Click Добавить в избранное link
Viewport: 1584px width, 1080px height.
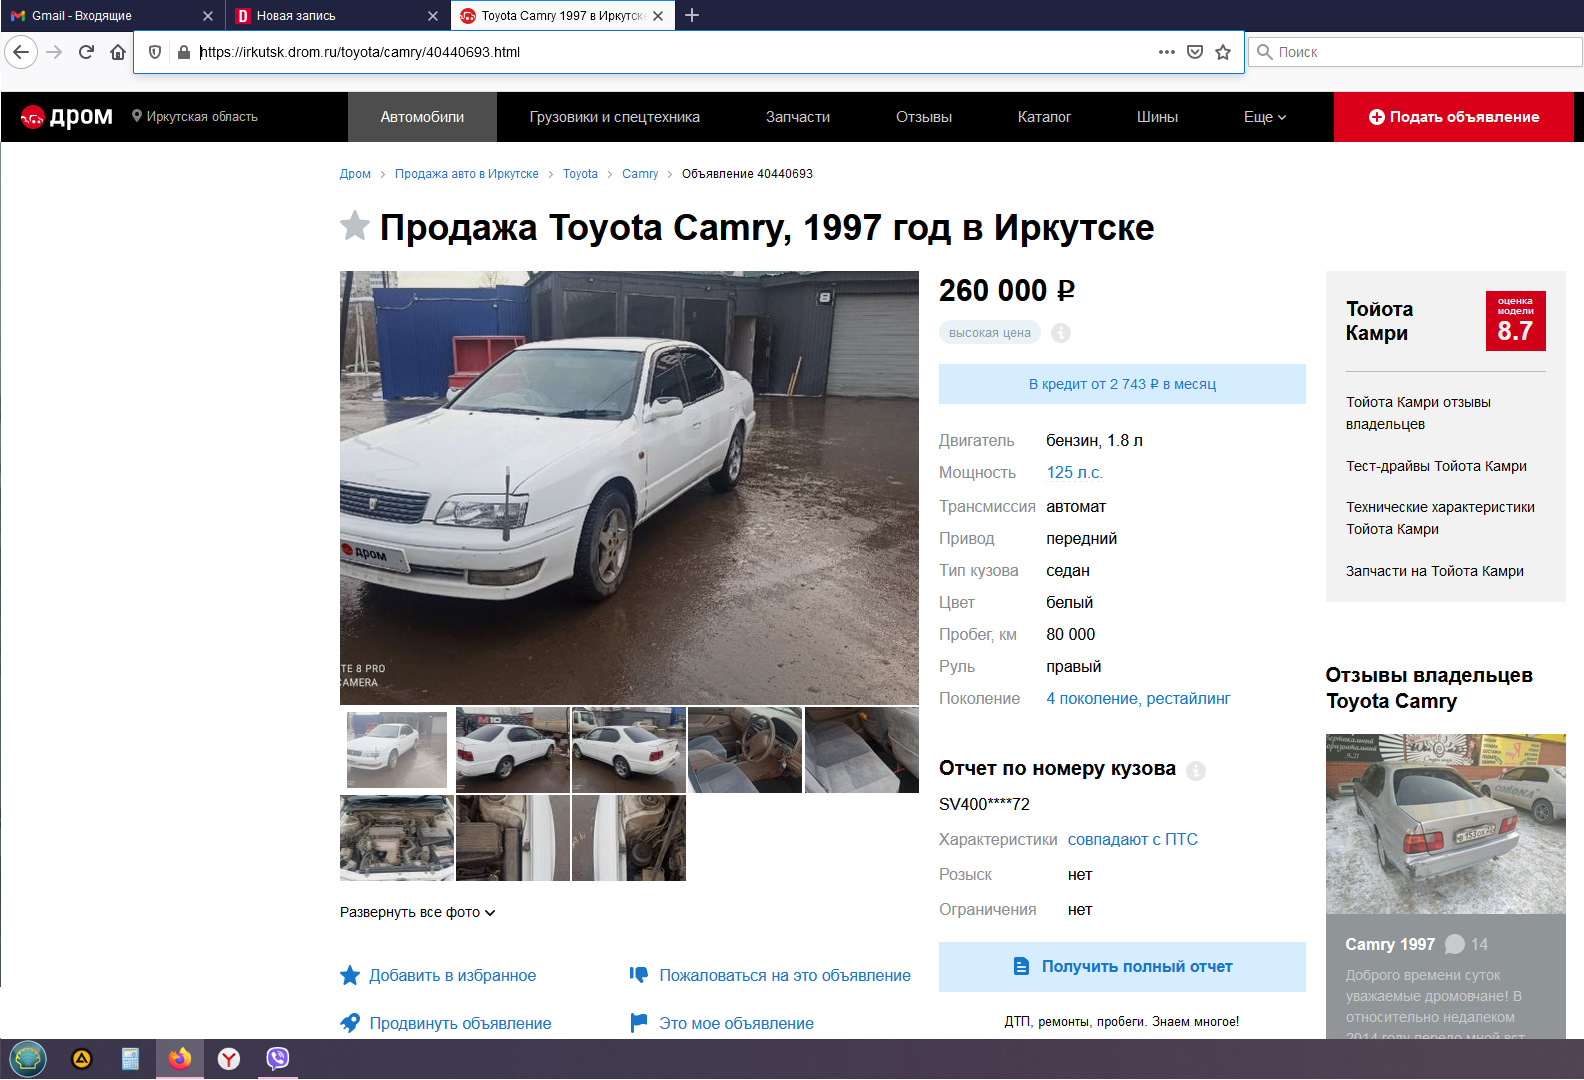click(438, 975)
